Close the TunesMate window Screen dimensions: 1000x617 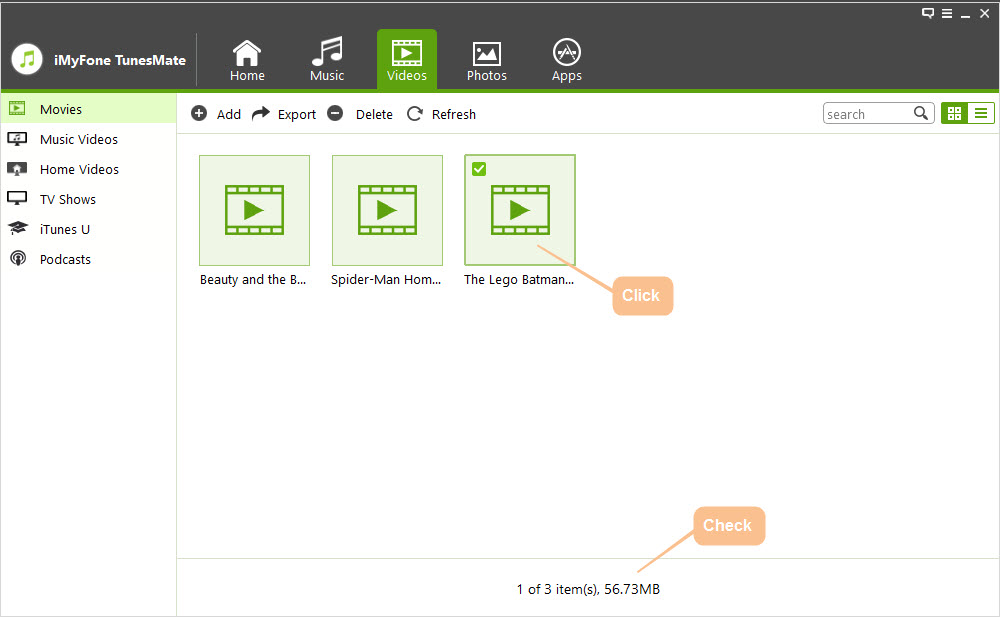(985, 13)
